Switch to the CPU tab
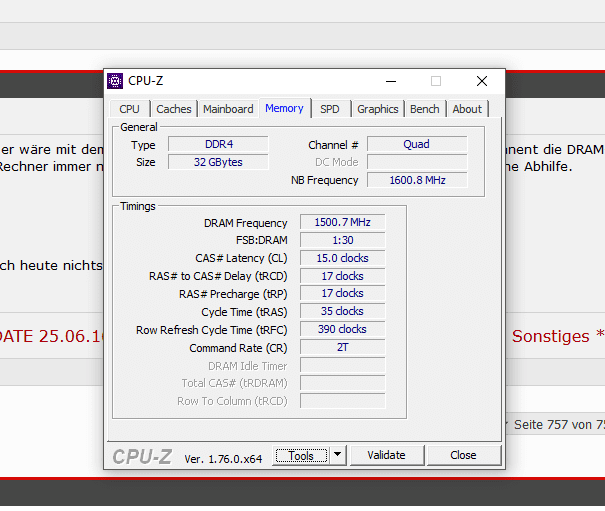Viewport: 605px width, 511px height. click(x=129, y=109)
